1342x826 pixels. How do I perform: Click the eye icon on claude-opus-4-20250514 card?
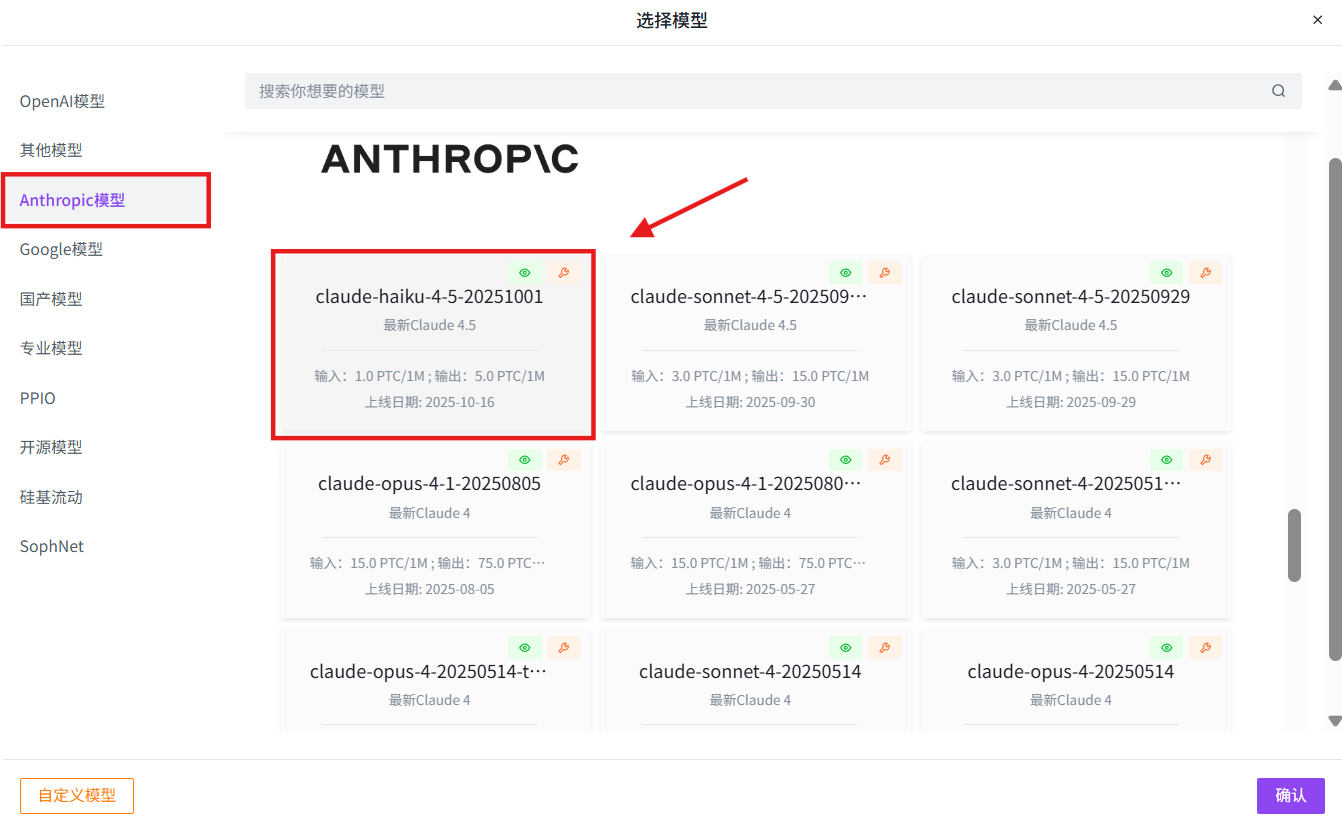coord(1166,648)
